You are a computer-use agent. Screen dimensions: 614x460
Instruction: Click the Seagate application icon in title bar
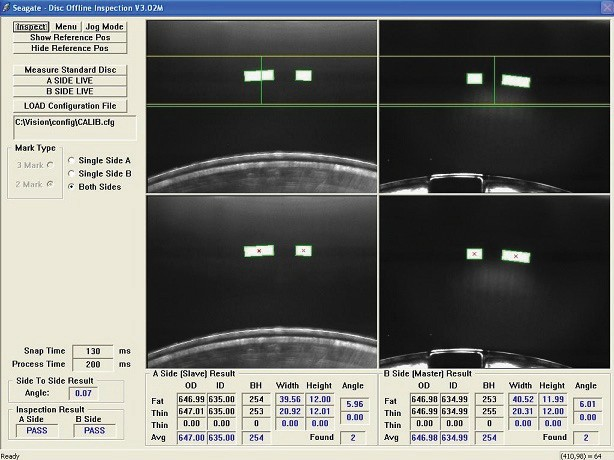[x=8, y=8]
